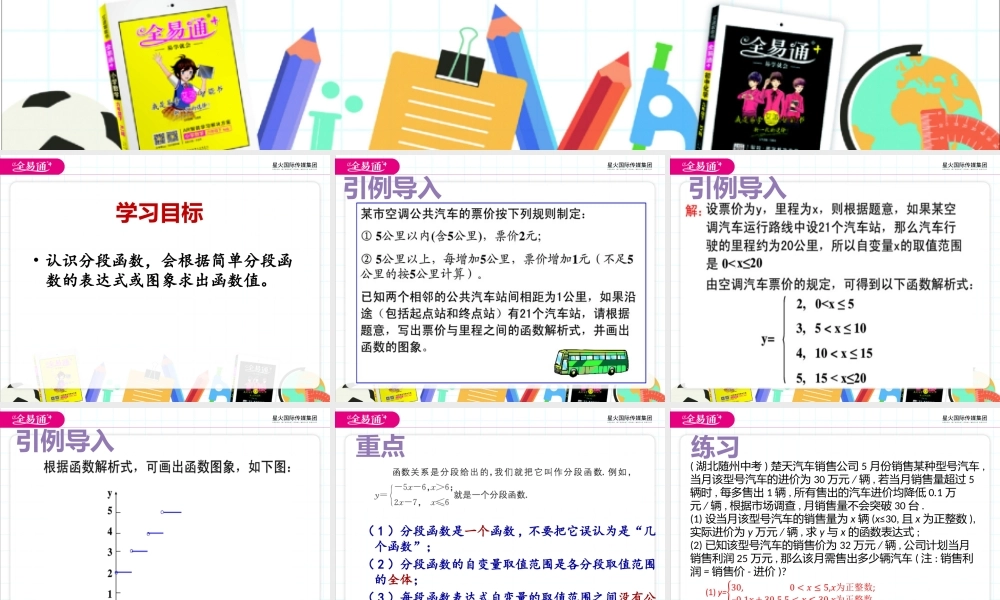Click the 全易通 logo on the 学习目标 slide
The width and height of the screenshot is (1000, 600).
tap(31, 165)
